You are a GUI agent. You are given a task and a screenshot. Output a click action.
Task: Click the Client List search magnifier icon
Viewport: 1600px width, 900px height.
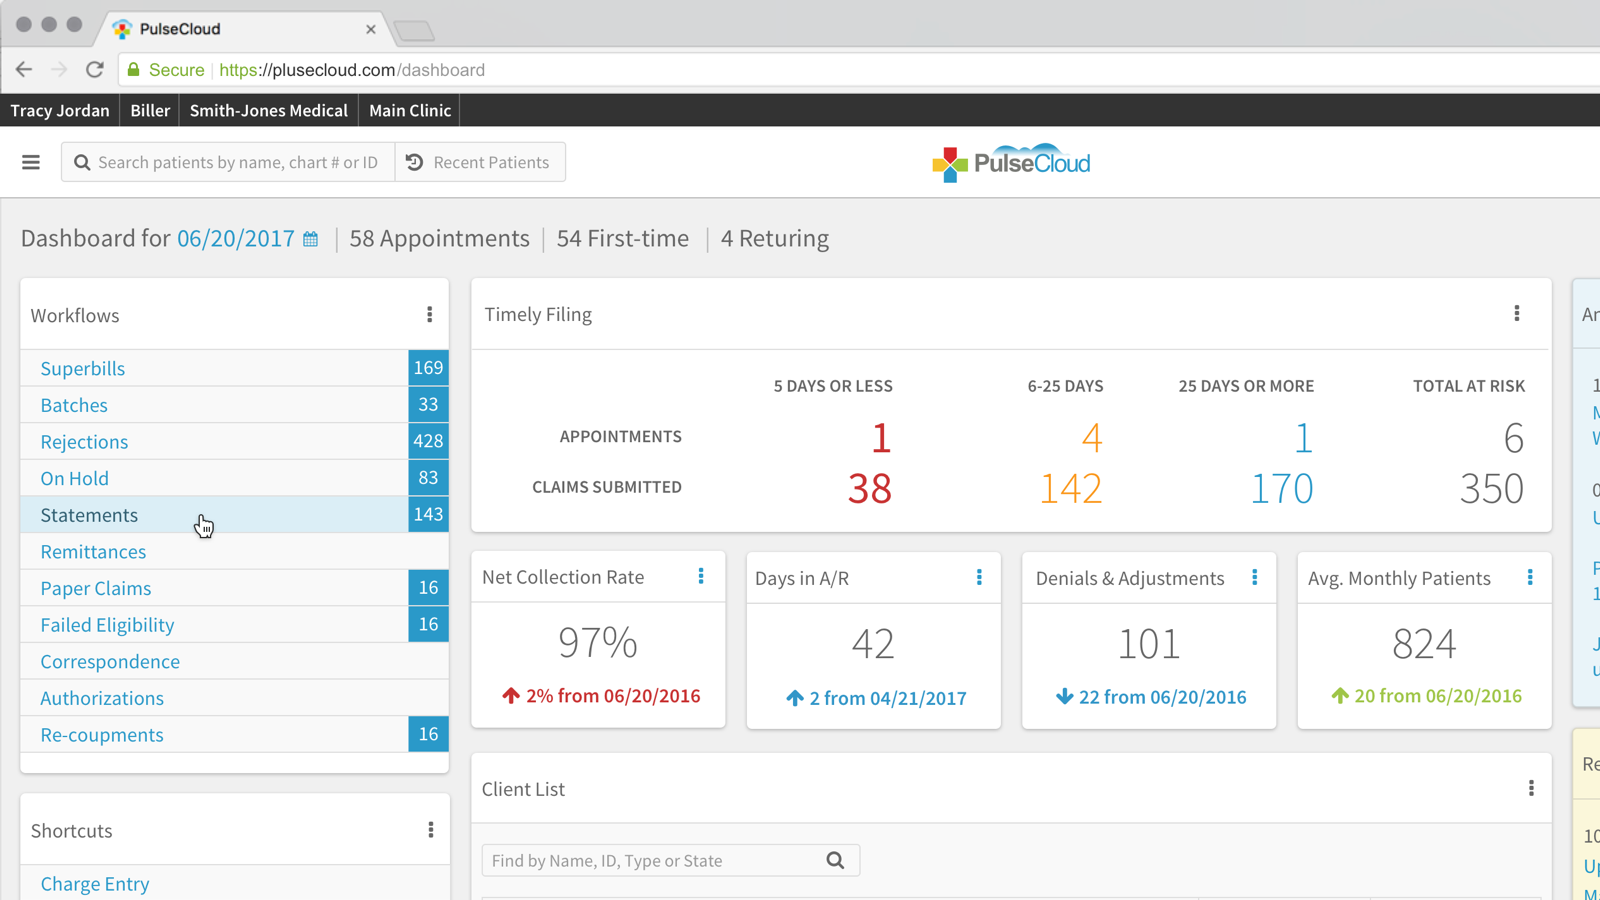835,861
